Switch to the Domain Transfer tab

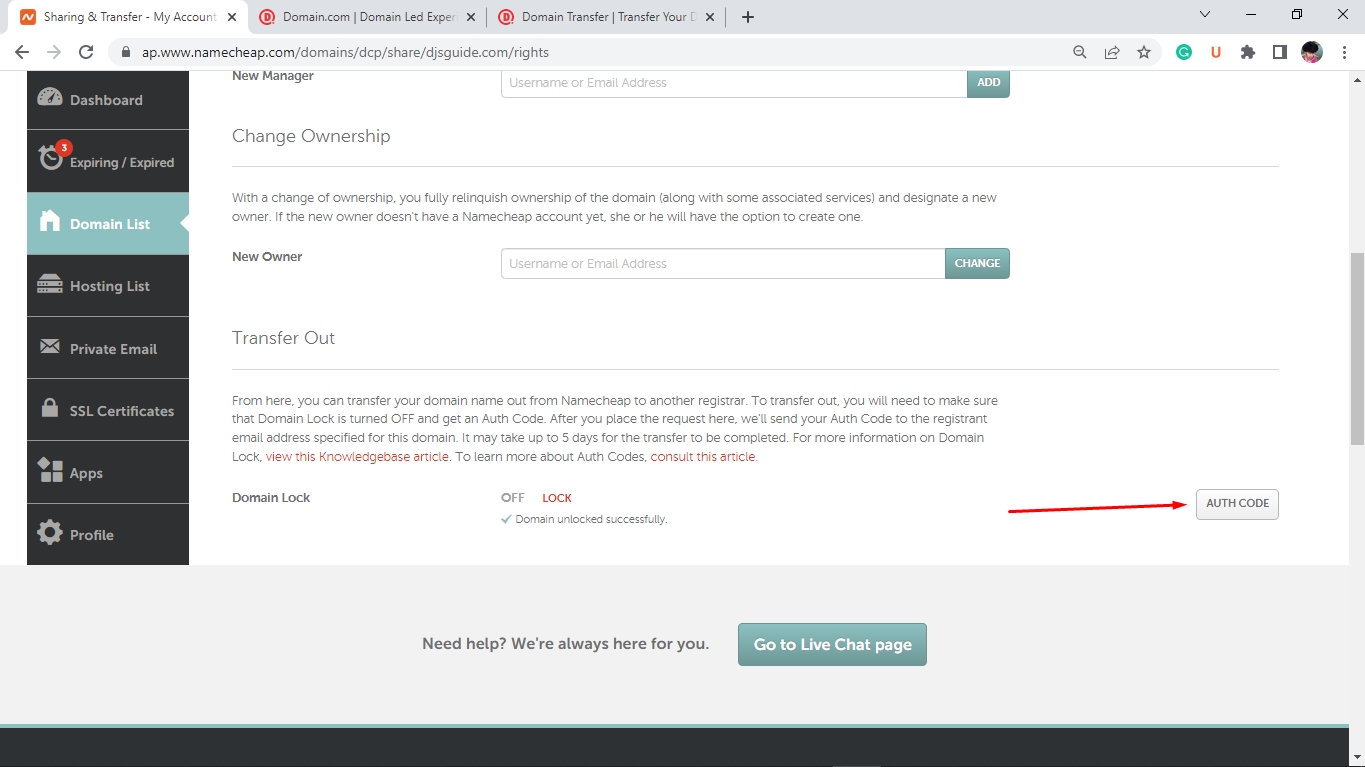click(x=603, y=17)
